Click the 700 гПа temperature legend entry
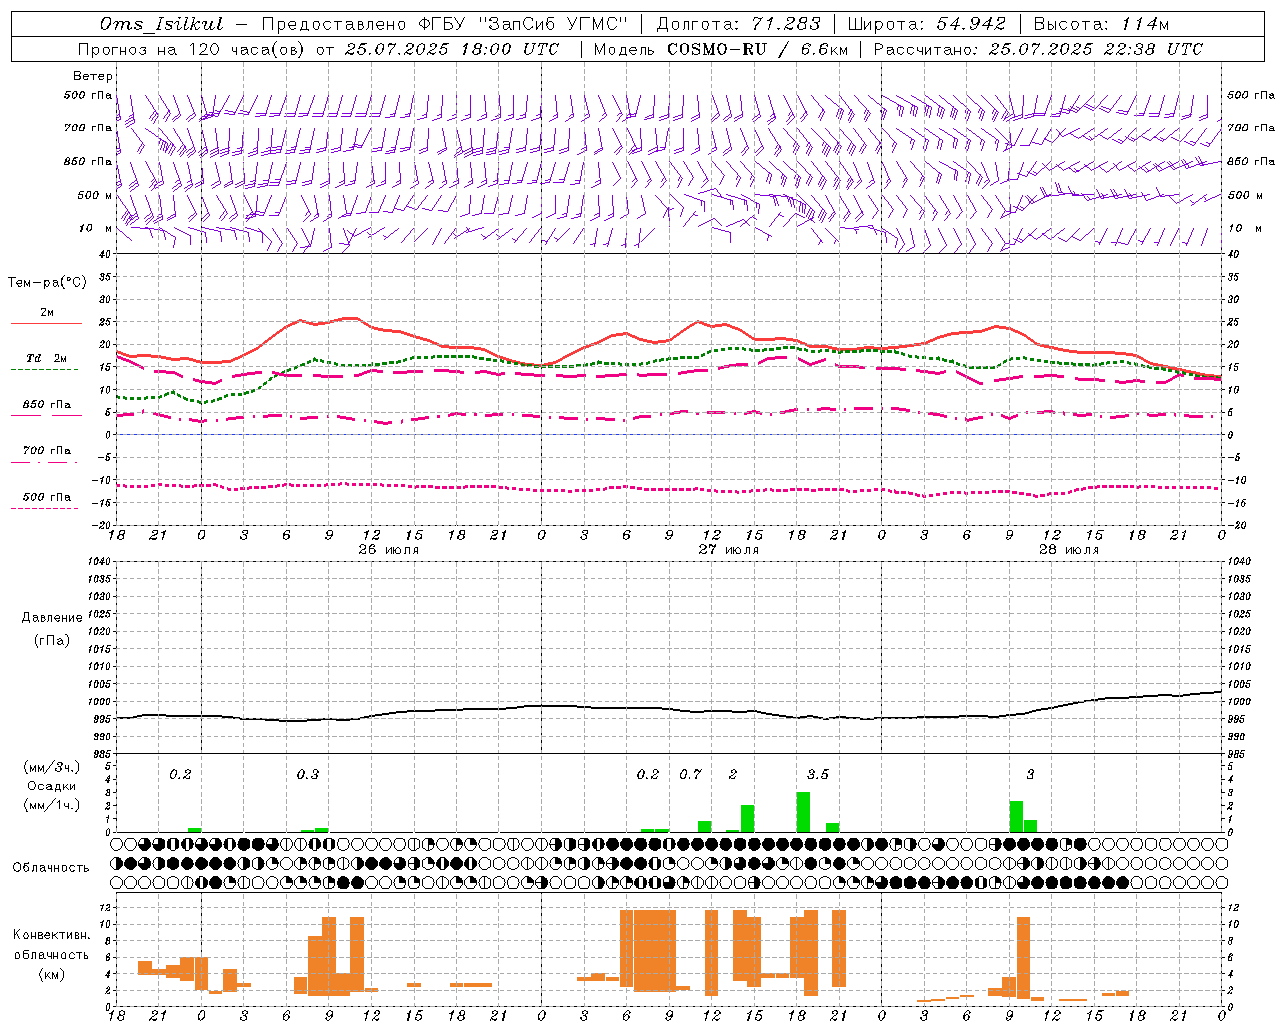This screenshot has width=1280, height=1024. tap(47, 451)
